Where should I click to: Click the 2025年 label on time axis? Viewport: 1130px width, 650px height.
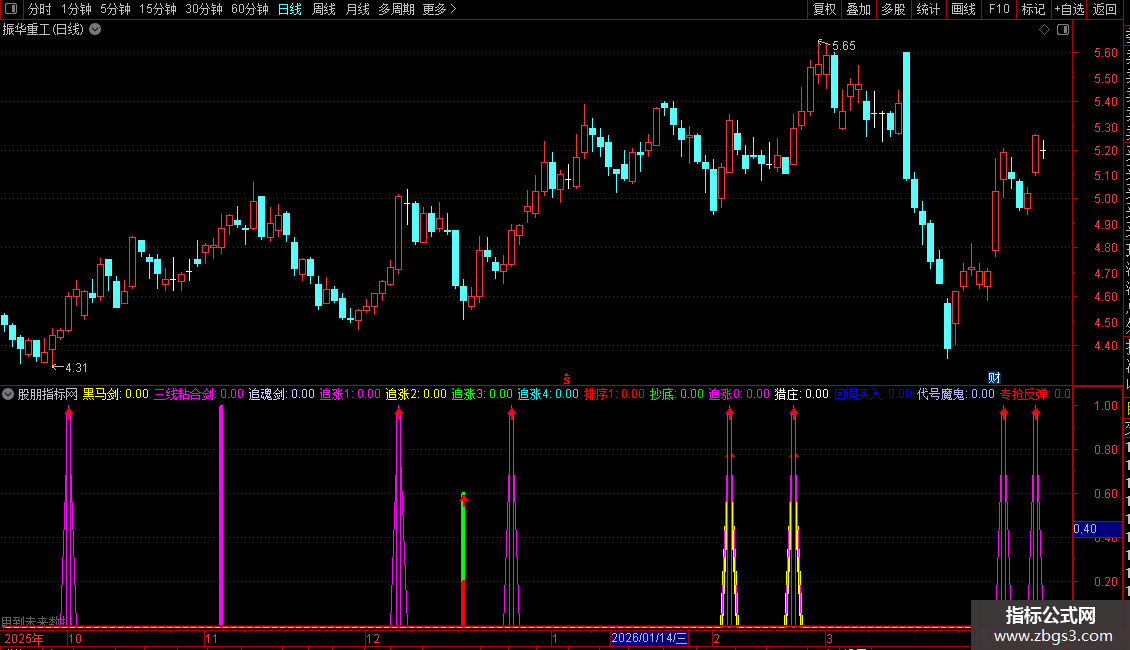pos(24,638)
